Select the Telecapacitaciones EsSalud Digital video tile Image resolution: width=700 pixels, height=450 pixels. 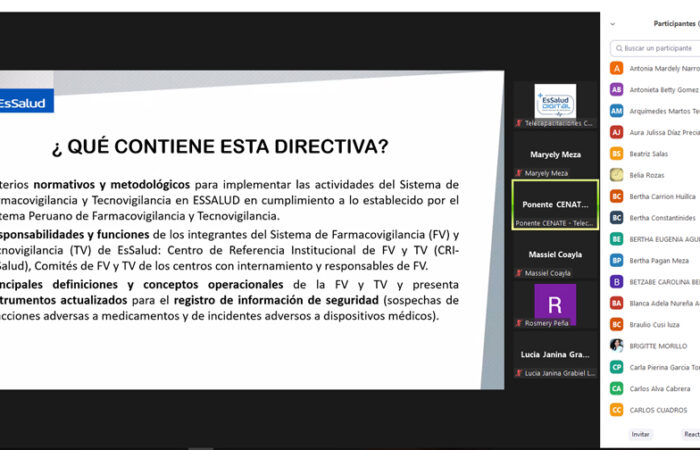(555, 103)
